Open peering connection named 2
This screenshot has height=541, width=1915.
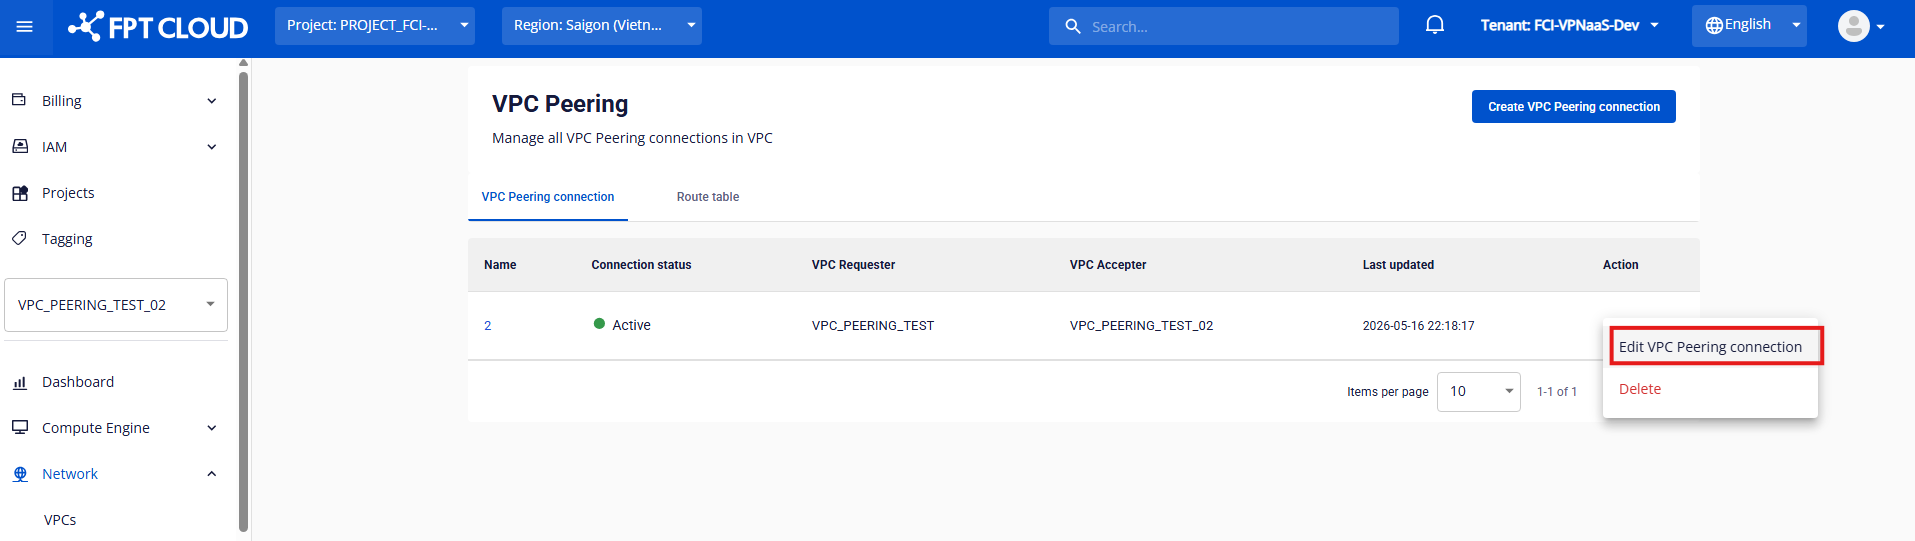coord(488,326)
